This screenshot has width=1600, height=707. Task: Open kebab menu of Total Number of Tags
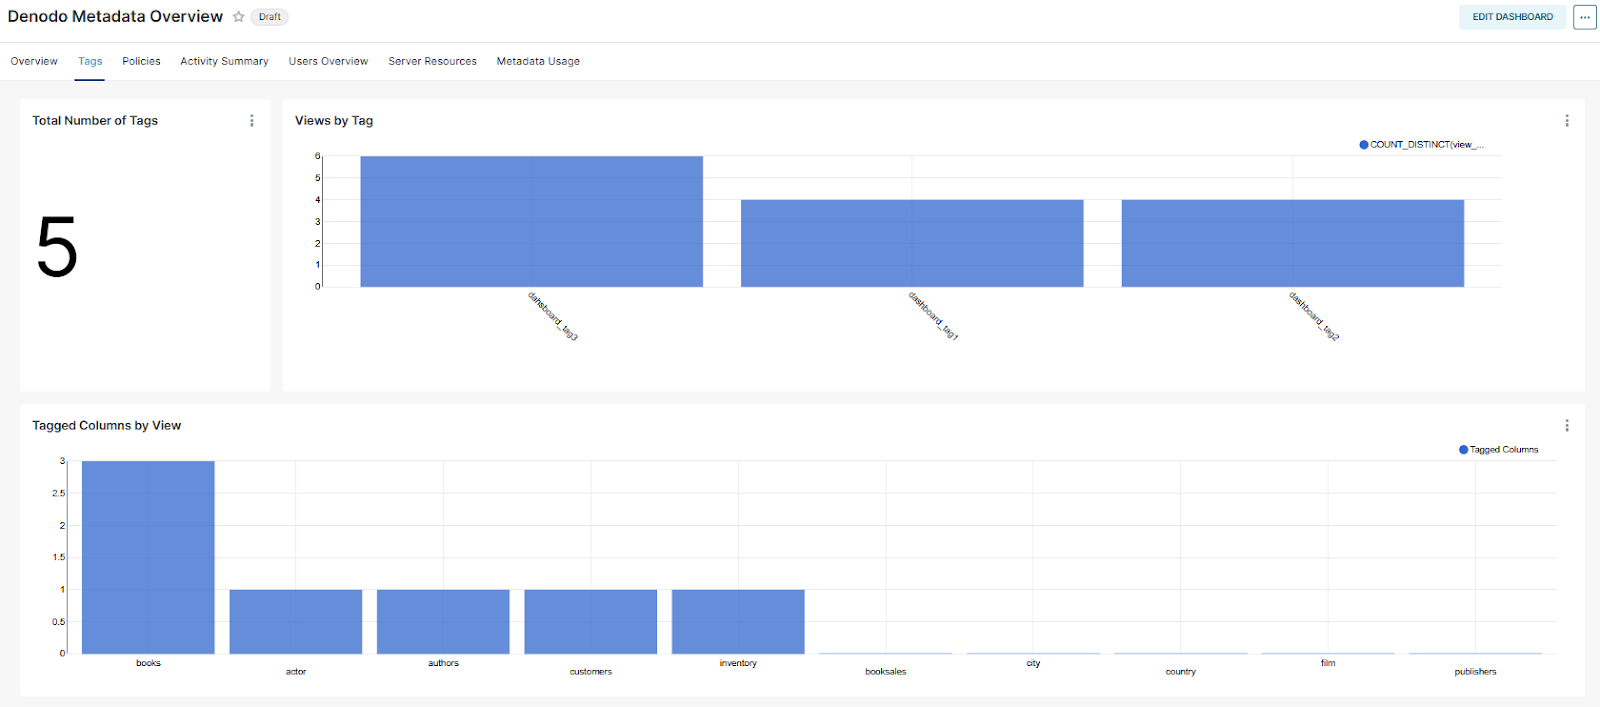(x=252, y=121)
